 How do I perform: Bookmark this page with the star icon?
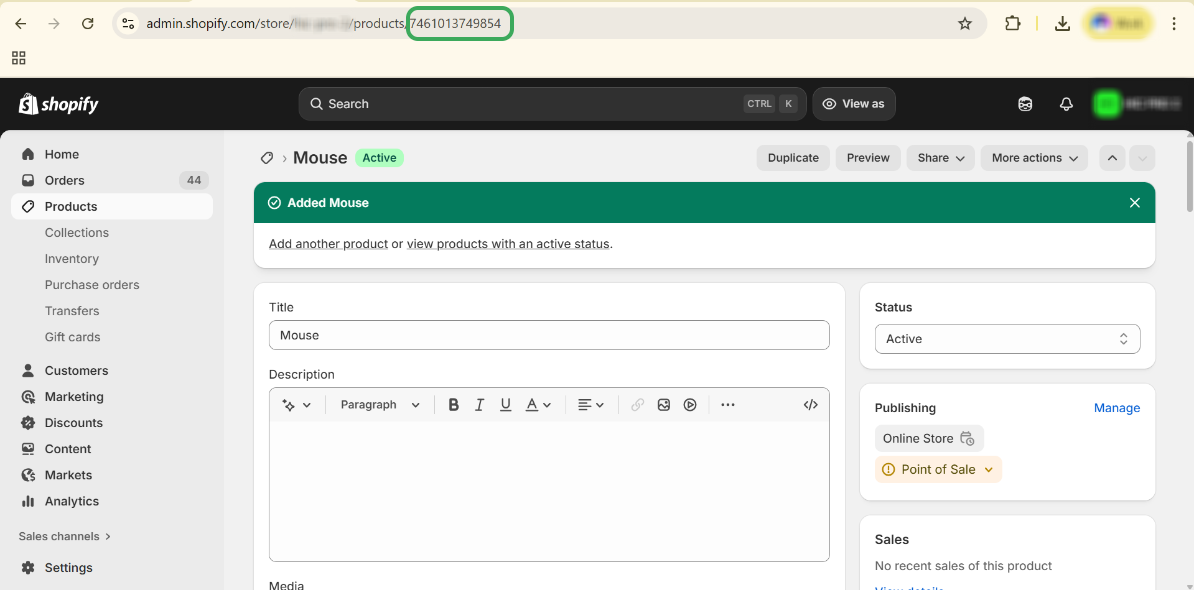965,24
